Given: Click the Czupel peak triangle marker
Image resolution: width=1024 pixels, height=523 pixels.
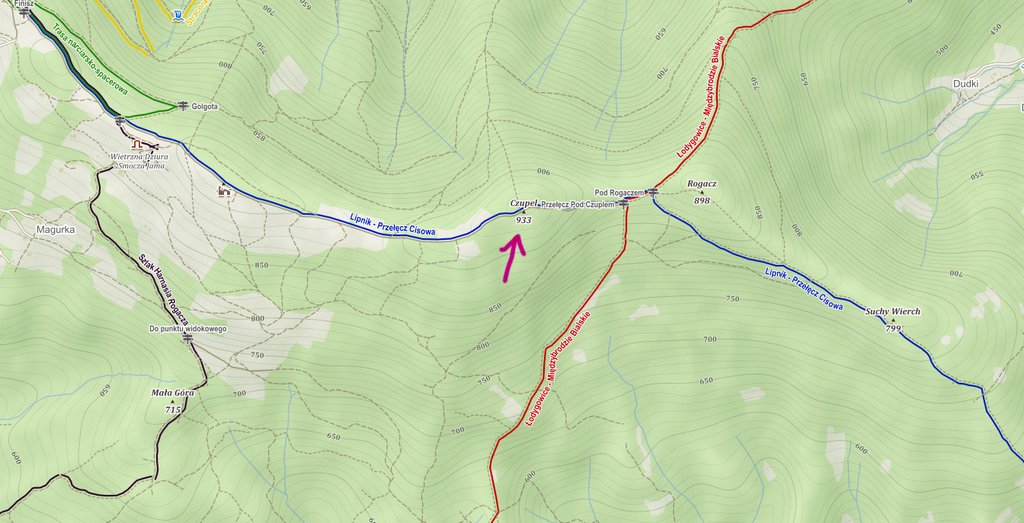Looking at the screenshot, I should (522, 212).
